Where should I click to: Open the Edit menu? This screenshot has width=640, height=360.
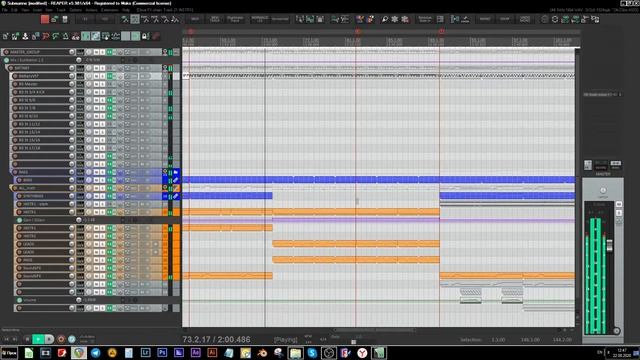[x=14, y=10]
